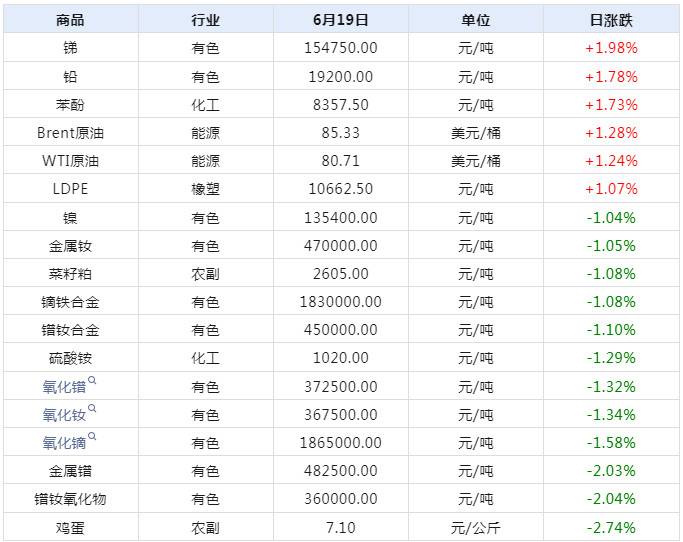The image size is (683, 542).
Task: Select the 锑 commodity name cell
Action: coord(70,48)
